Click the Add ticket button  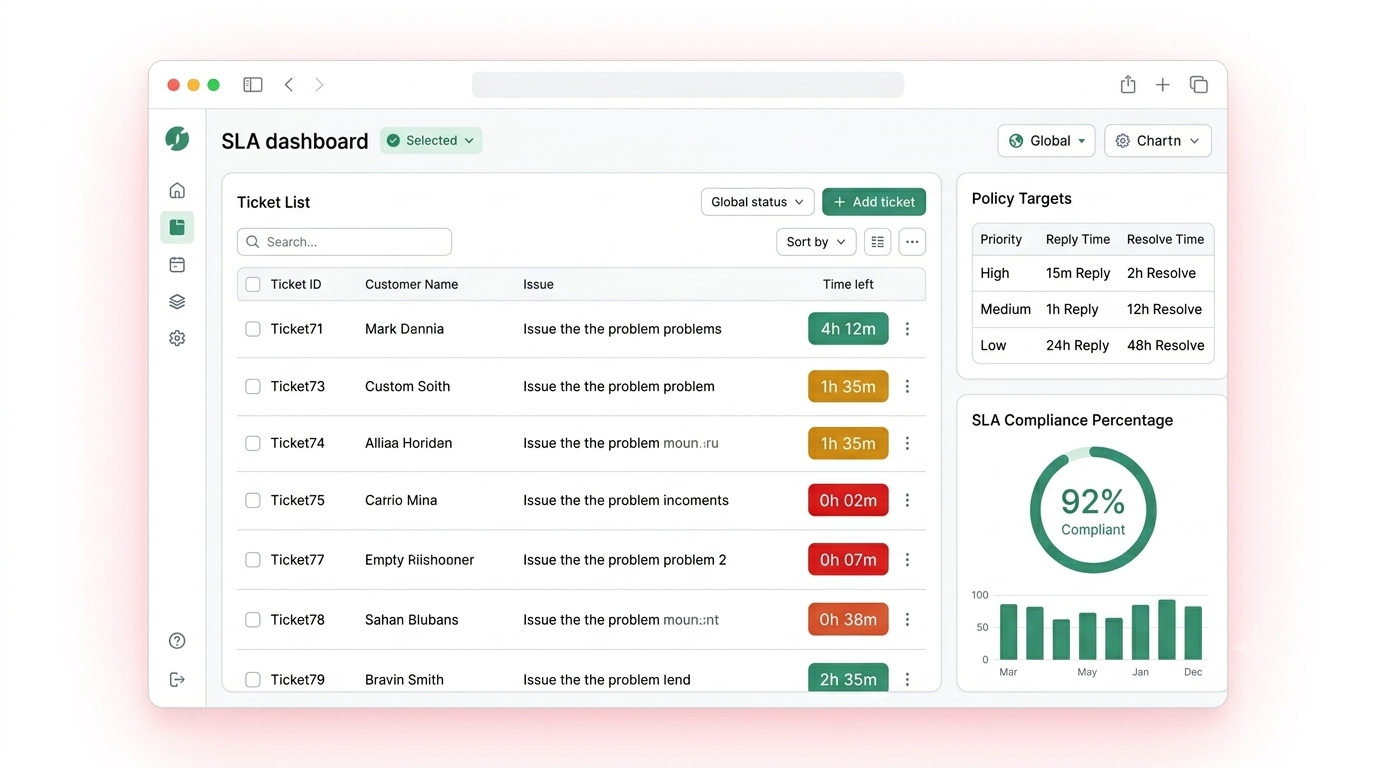coord(874,202)
